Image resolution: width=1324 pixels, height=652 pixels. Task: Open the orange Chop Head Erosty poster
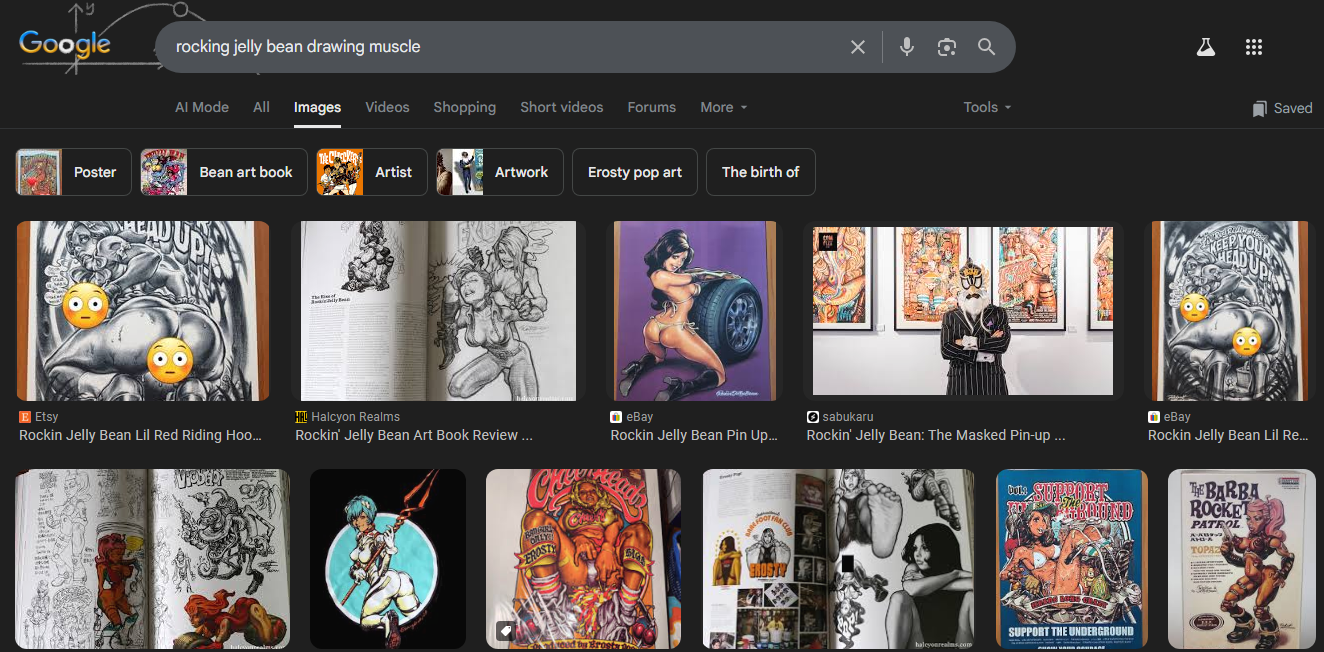(x=584, y=559)
